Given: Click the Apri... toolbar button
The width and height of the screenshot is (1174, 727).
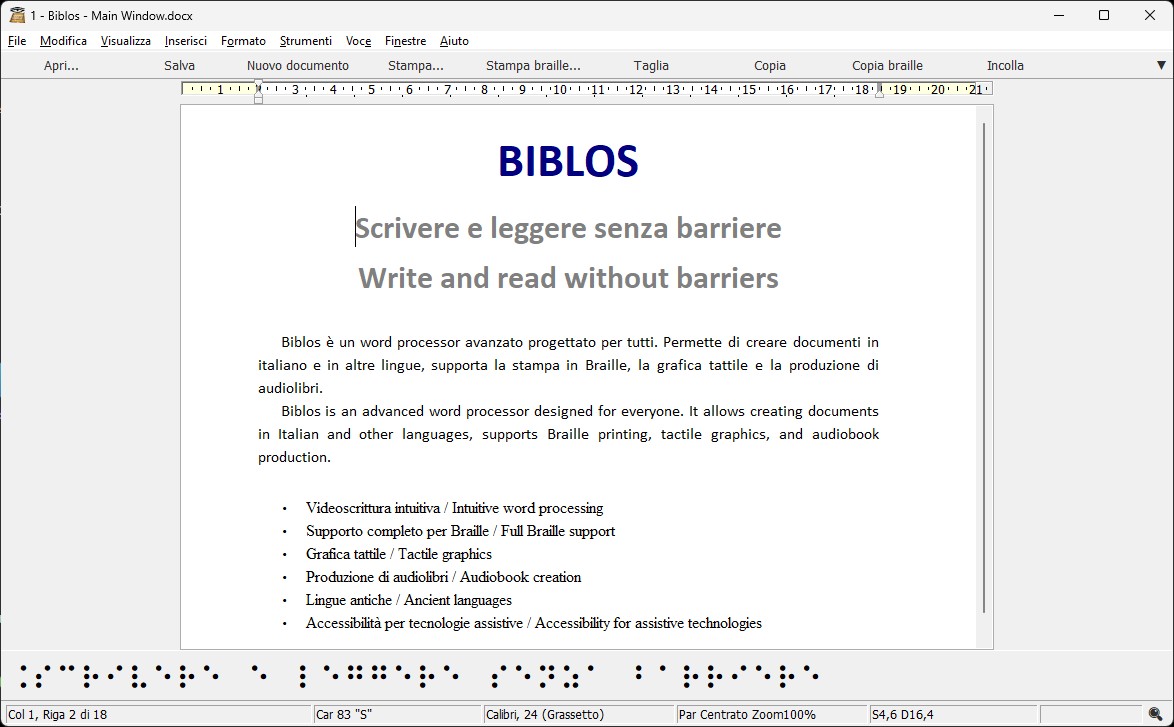Looking at the screenshot, I should (61, 66).
